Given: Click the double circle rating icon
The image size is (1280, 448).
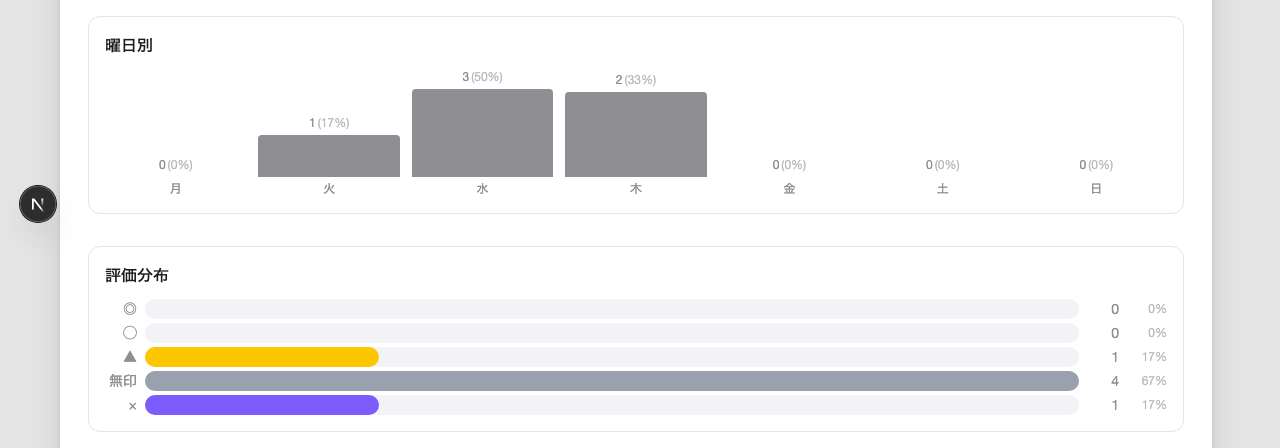Looking at the screenshot, I should coord(130,309).
